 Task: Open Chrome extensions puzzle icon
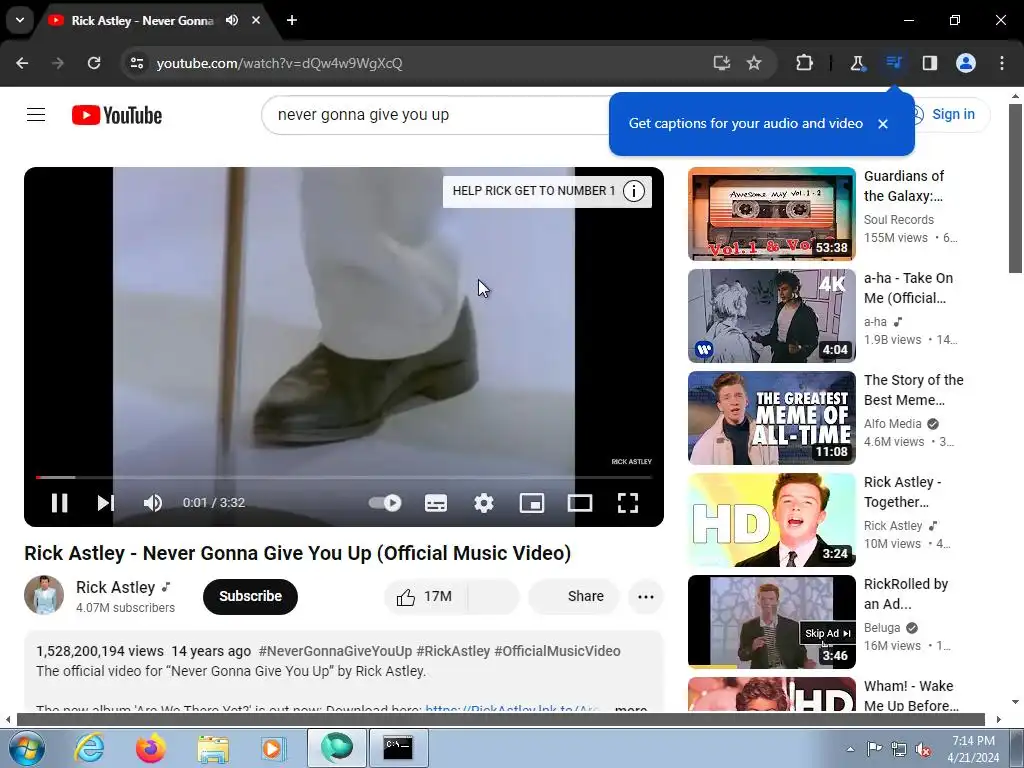[x=805, y=63]
